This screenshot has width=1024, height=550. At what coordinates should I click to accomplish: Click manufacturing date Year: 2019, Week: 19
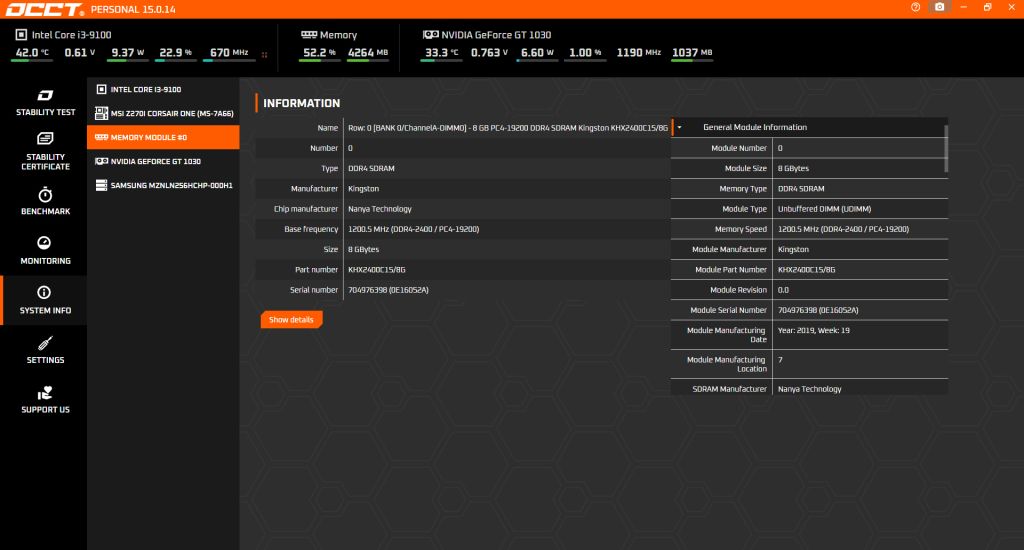pyautogui.click(x=813, y=331)
